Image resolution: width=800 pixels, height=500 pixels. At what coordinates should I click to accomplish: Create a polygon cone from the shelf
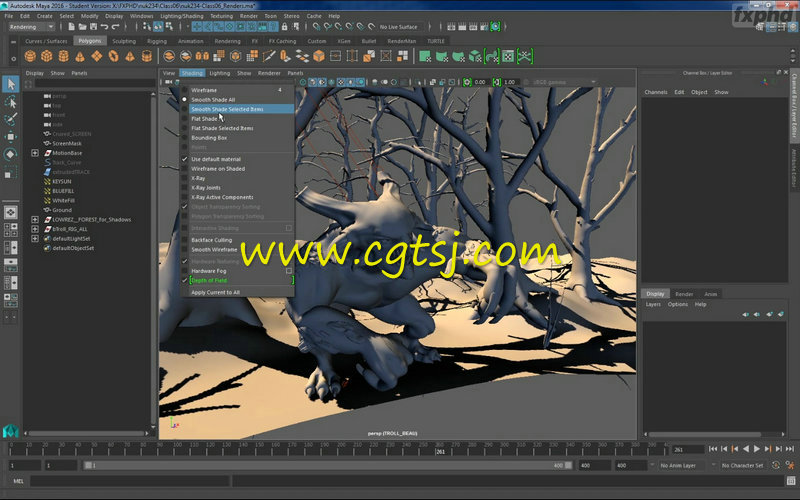point(80,56)
